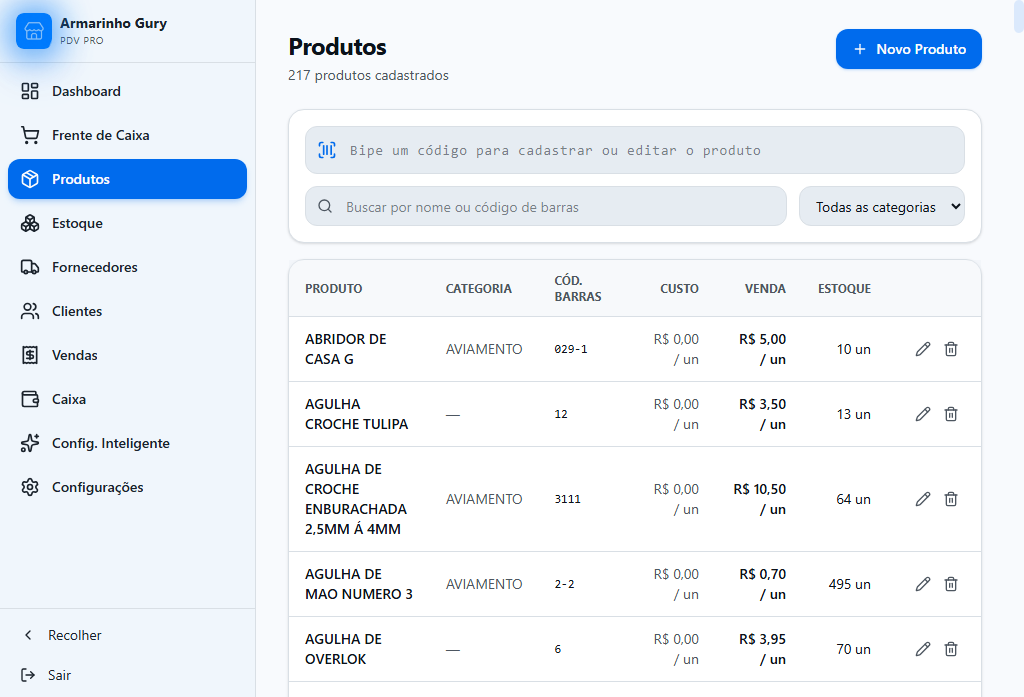The width and height of the screenshot is (1024, 697).
Task: Click the barcode scanner icon
Action: pyautogui.click(x=327, y=150)
